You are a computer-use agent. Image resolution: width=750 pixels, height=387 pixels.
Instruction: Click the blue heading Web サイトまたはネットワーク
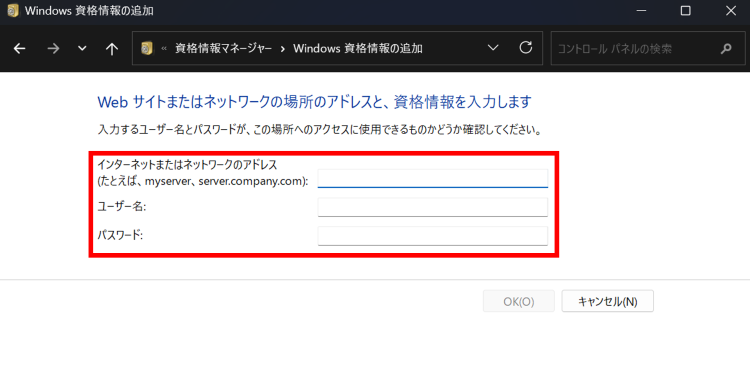click(x=314, y=102)
